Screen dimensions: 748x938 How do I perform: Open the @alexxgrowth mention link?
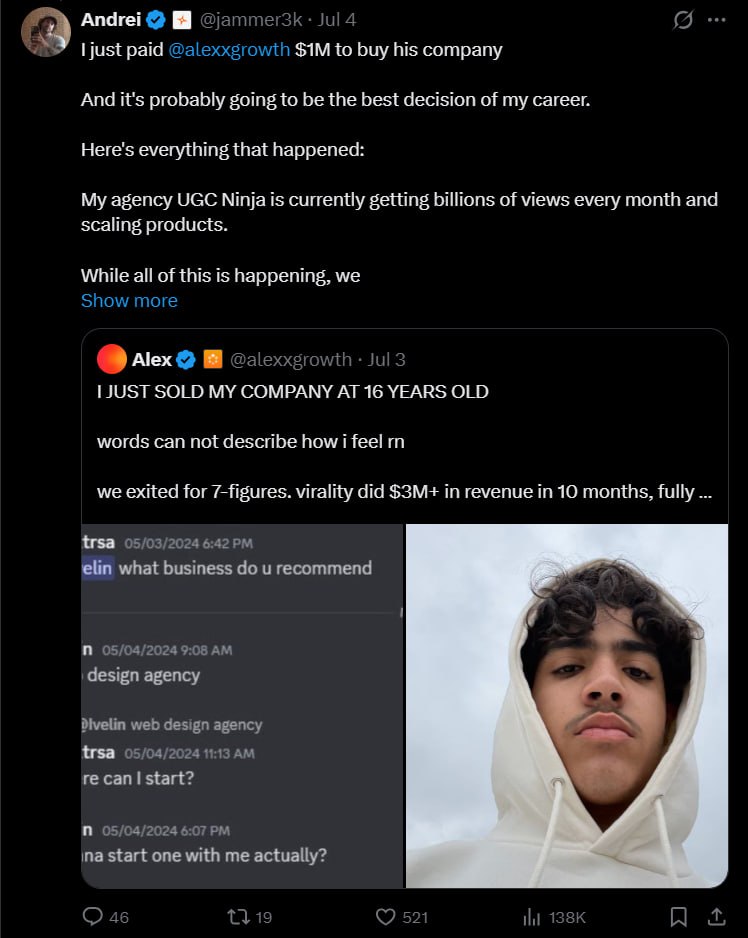coord(229,50)
